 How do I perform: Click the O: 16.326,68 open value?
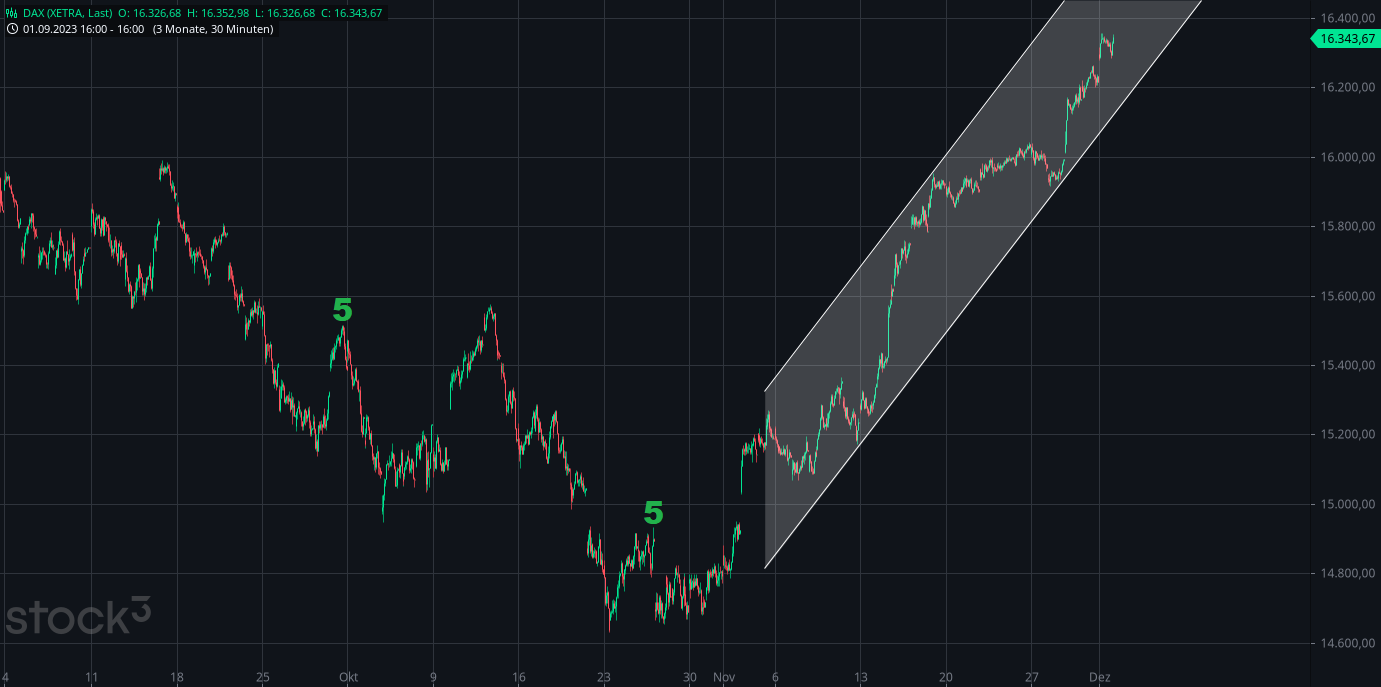(148, 12)
